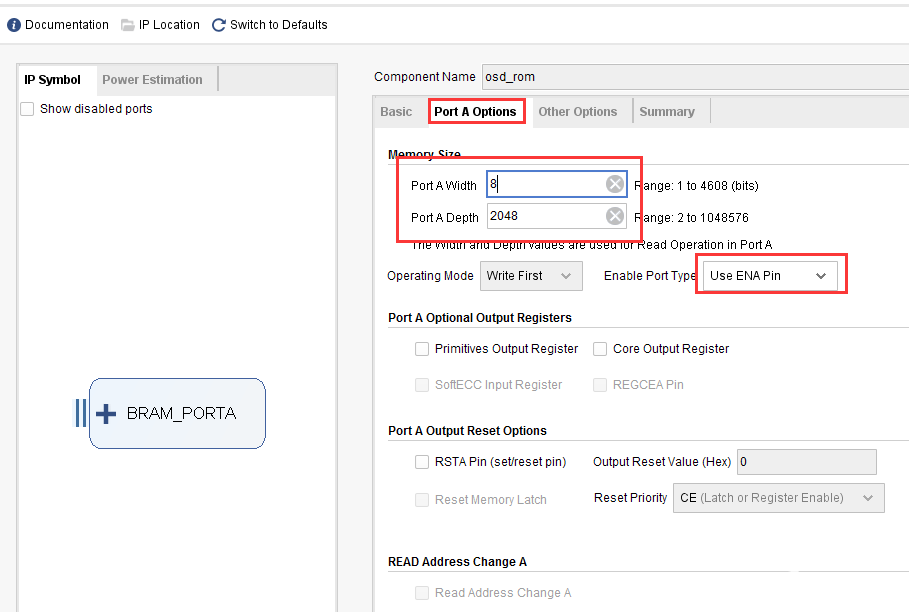The width and height of the screenshot is (909, 612).
Task: Clear the Port A Depth value
Action: (x=615, y=216)
